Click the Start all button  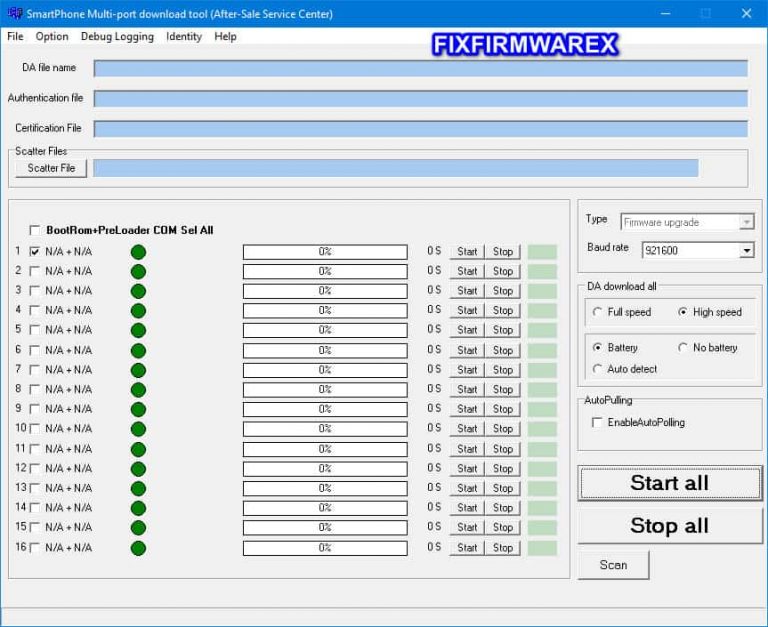pyautogui.click(x=670, y=483)
